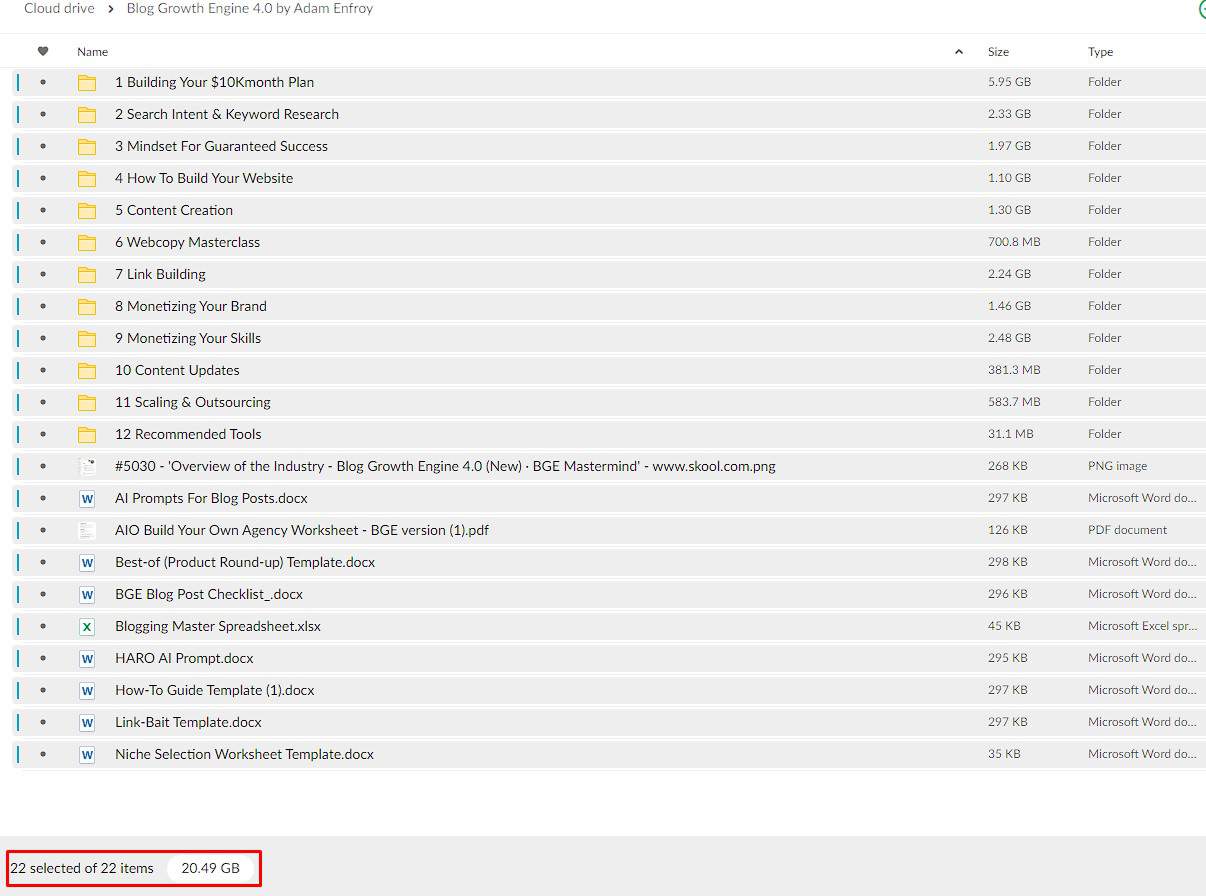
Task: Select the Word icon beside "HARO AI Prompt.docx"
Action: [x=87, y=658]
